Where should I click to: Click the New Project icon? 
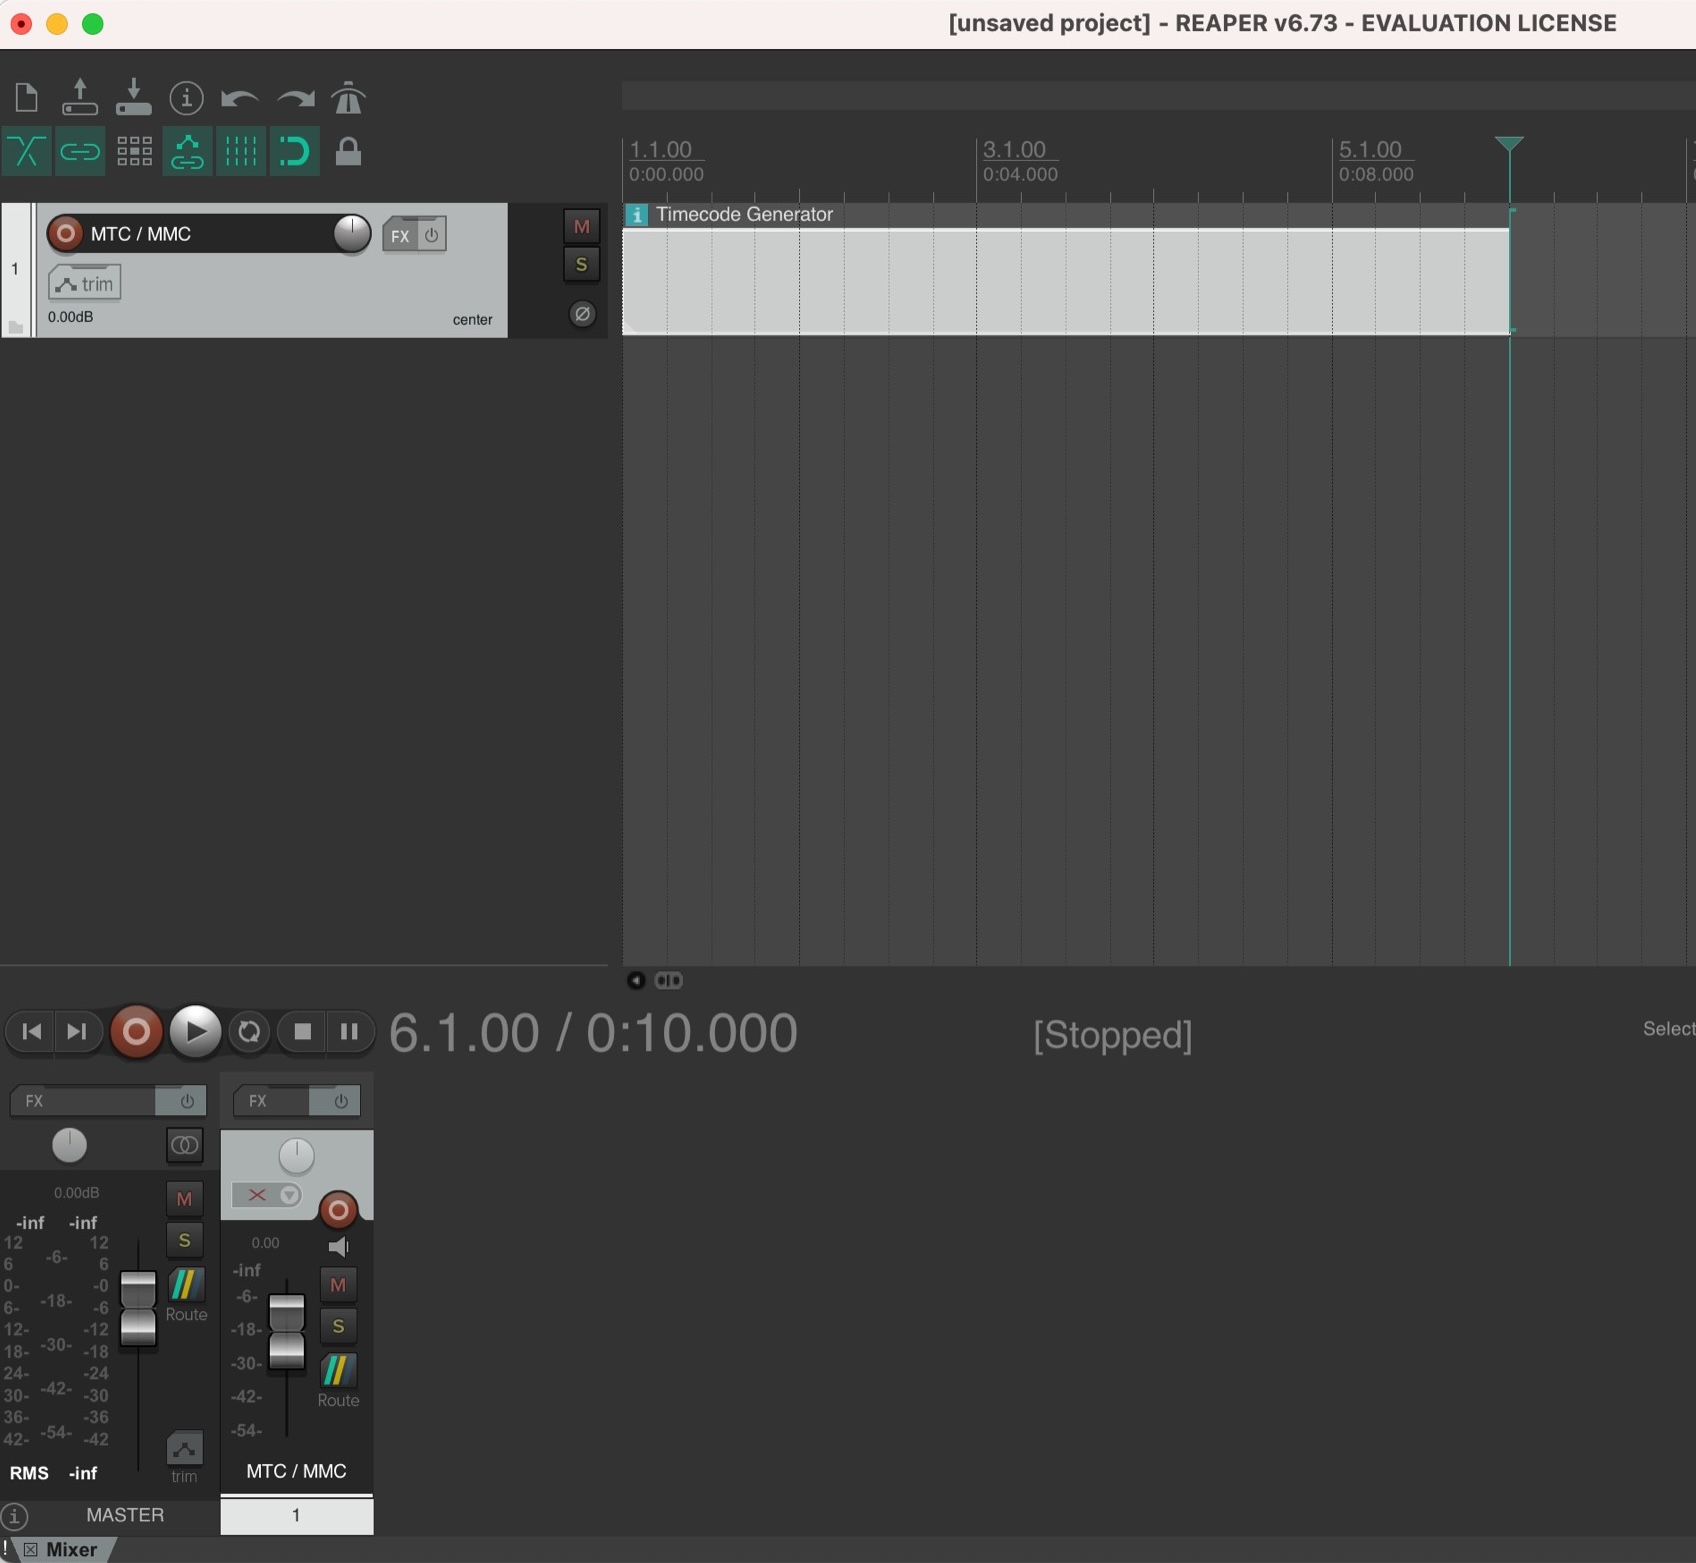click(26, 98)
